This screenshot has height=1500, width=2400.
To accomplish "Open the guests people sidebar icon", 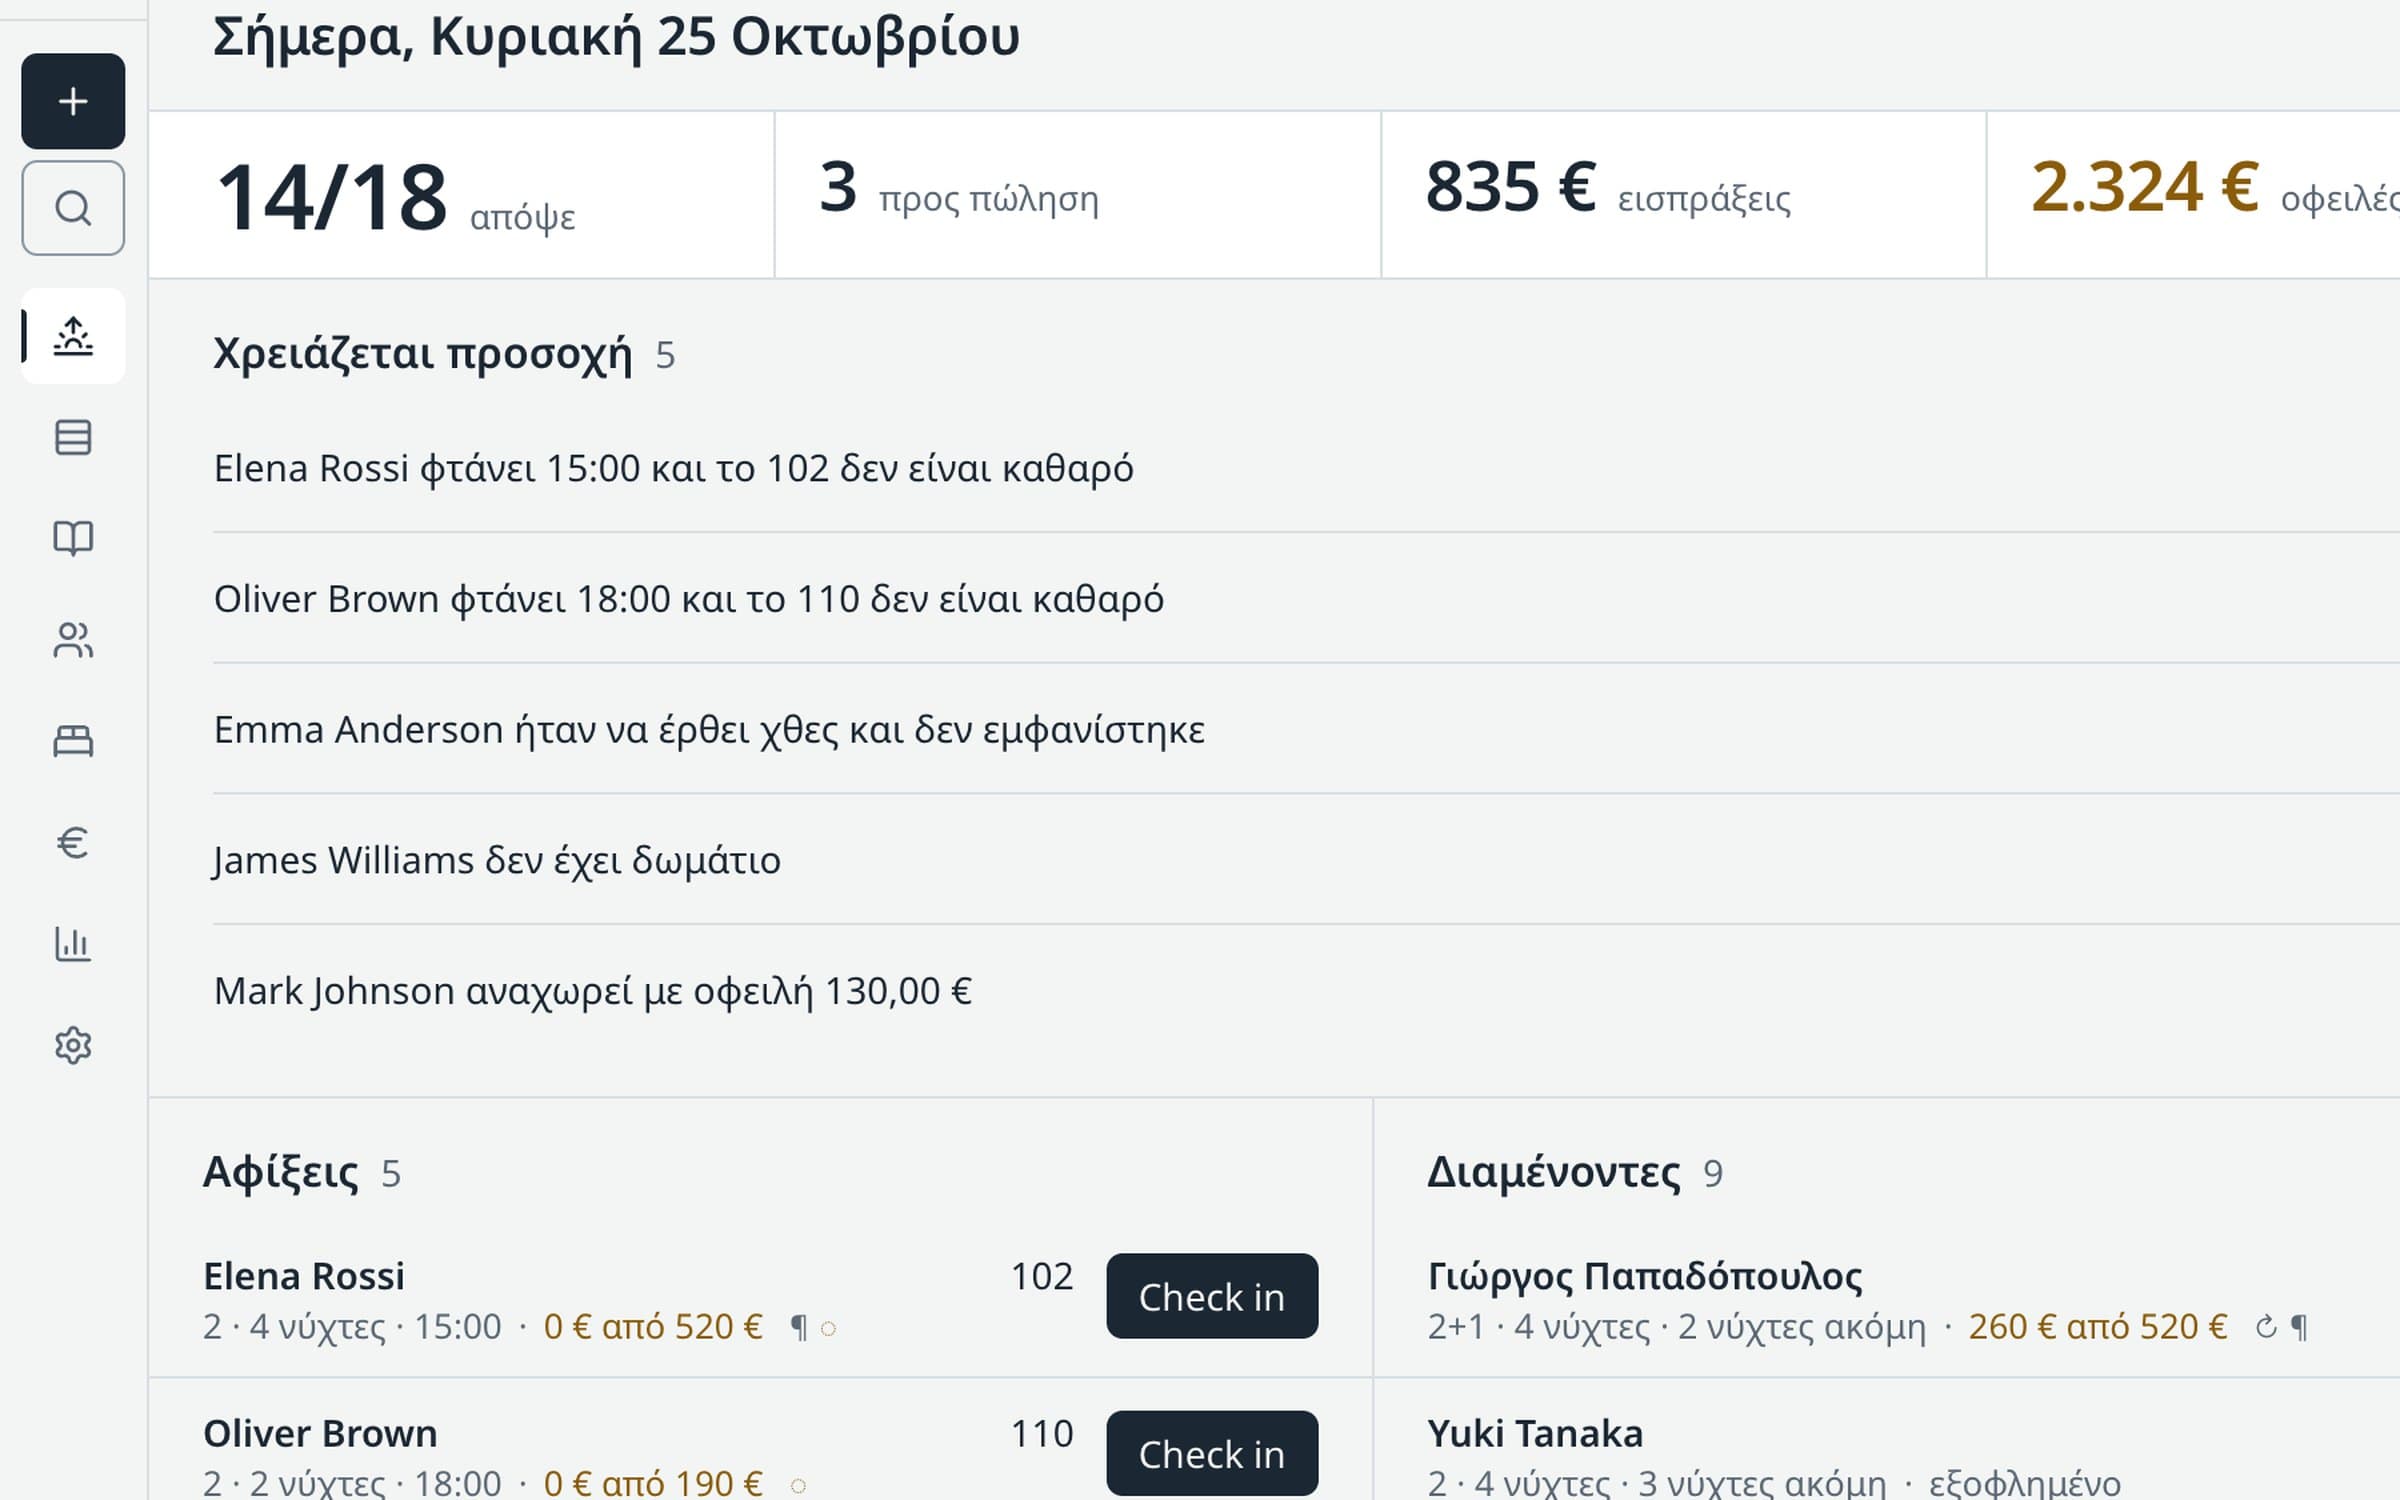I will [x=73, y=640].
